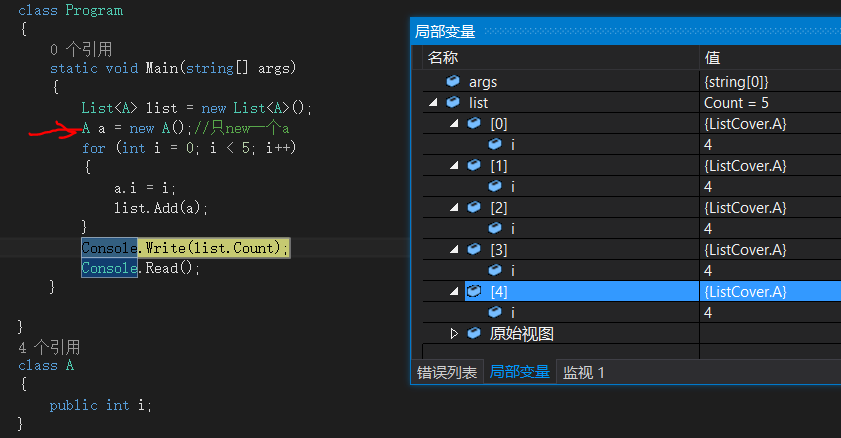
Task: Switch to the 错误列表 tab
Action: coord(447,372)
